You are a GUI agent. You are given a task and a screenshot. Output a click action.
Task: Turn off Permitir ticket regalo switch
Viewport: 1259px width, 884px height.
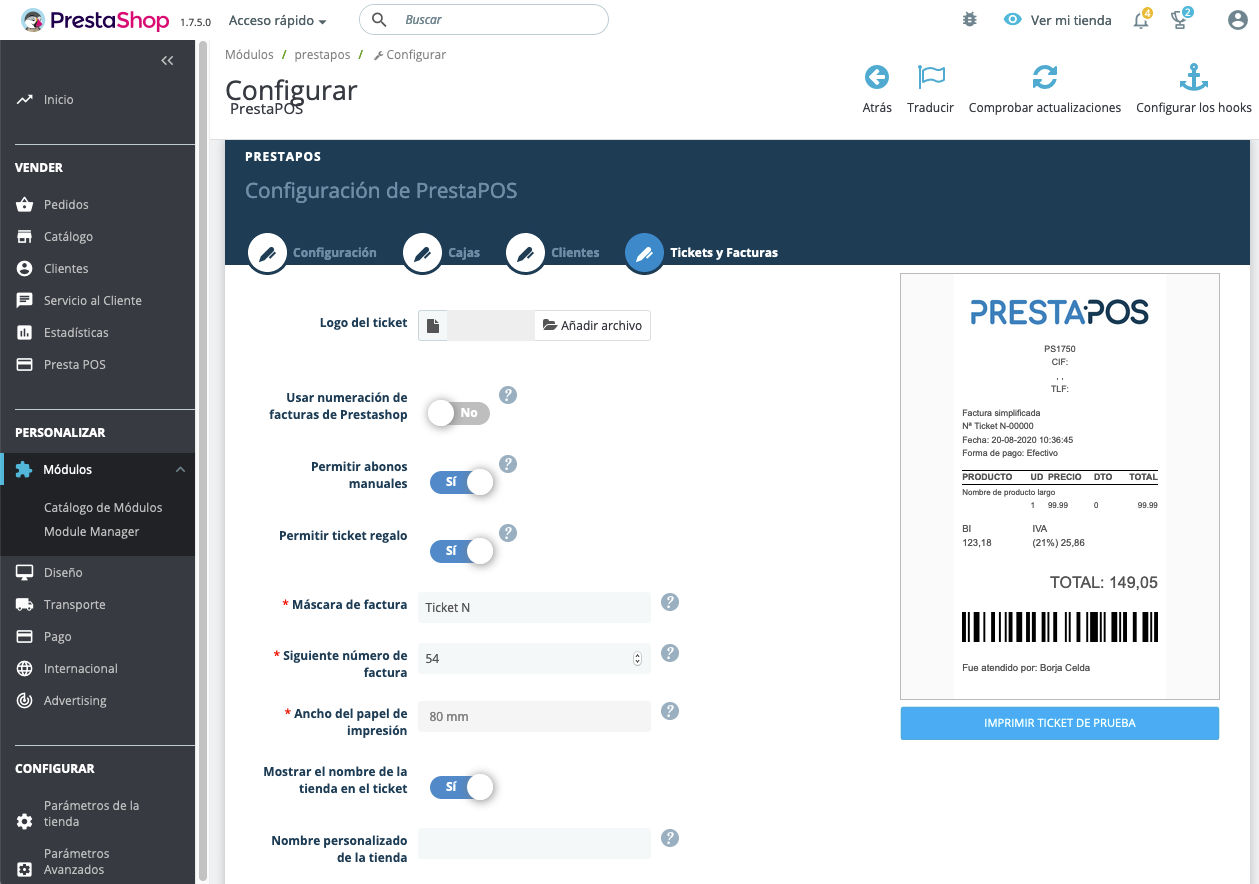pyautogui.click(x=462, y=551)
